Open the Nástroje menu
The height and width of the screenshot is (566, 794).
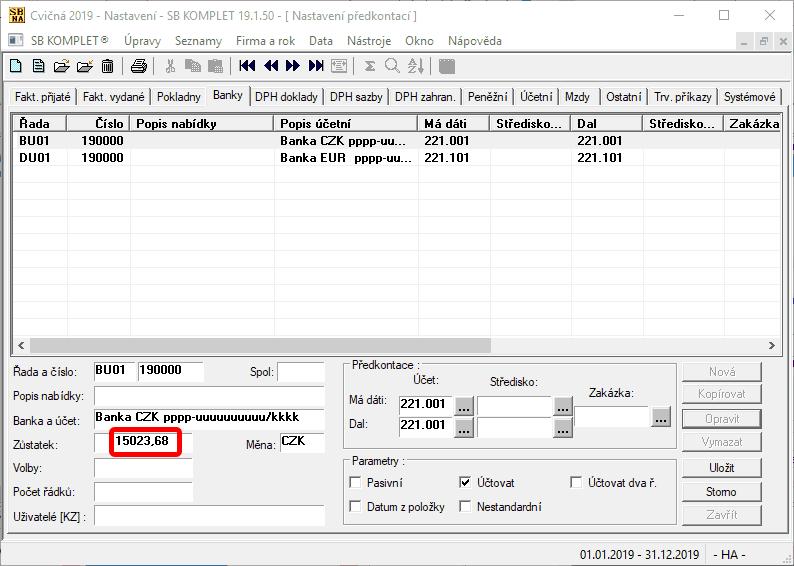[369, 41]
